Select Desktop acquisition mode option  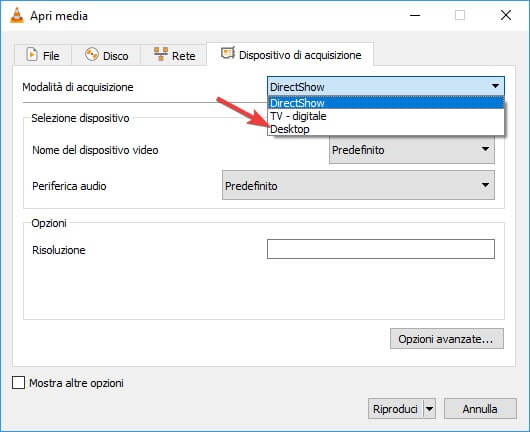tap(386, 129)
